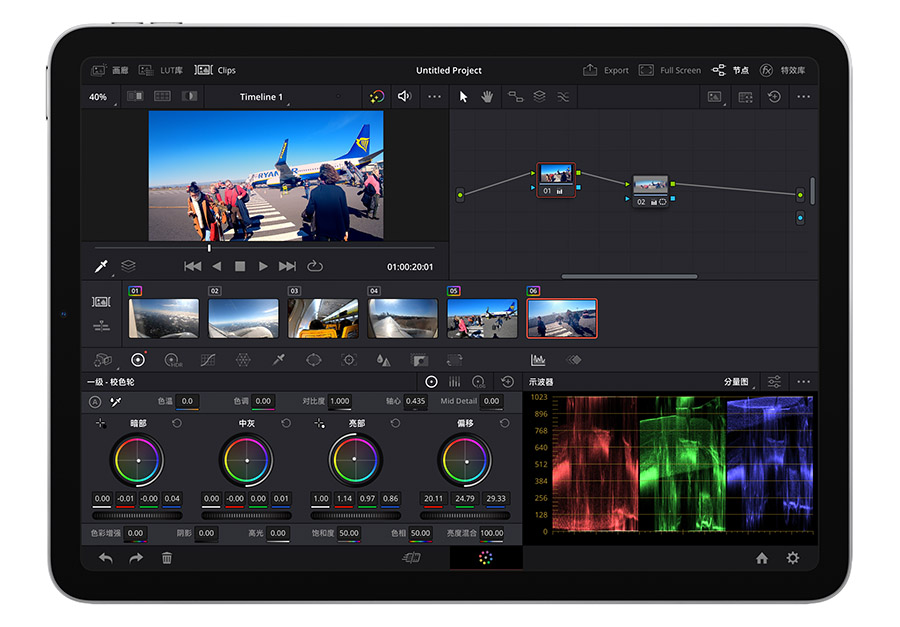
Task: Open the HDR color wheels palette
Action: click(x=173, y=360)
